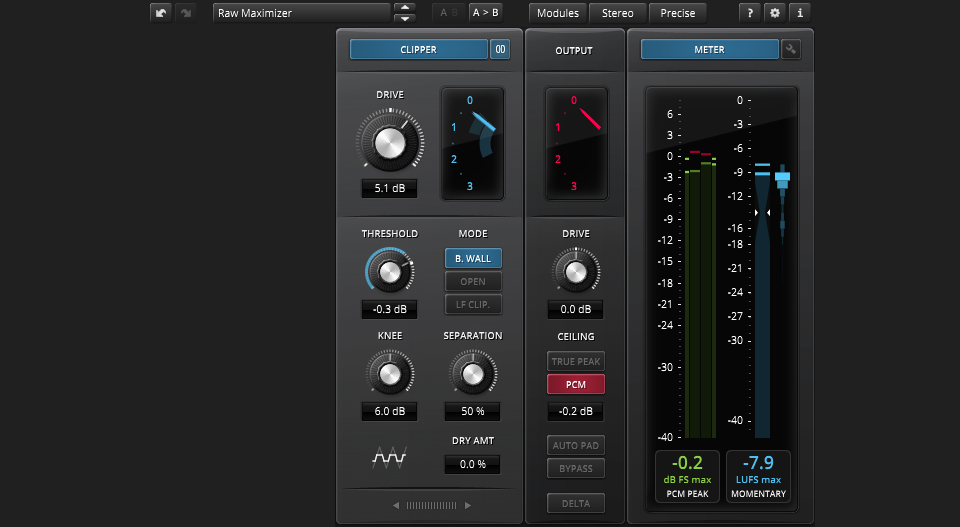Copy settings with A > B button
Viewport: 960px width, 527px height.
click(x=486, y=13)
